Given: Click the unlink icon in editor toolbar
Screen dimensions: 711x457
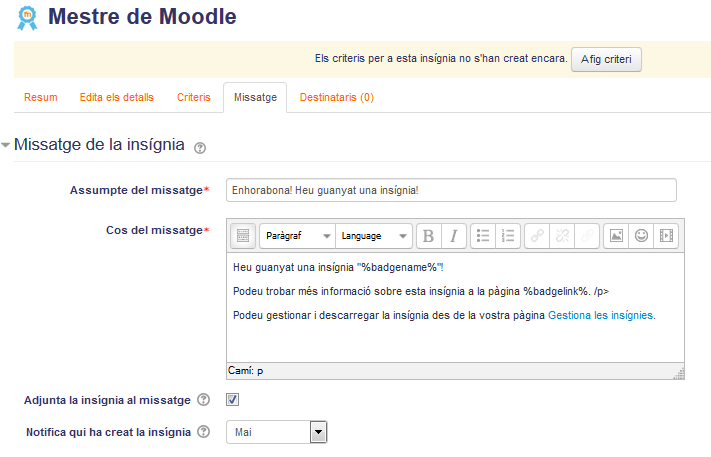Looking at the screenshot, I should pyautogui.click(x=562, y=236).
